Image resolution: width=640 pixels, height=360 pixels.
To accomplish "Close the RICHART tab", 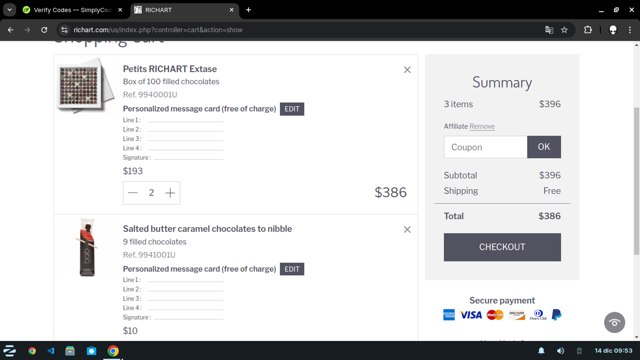I will click(231, 10).
